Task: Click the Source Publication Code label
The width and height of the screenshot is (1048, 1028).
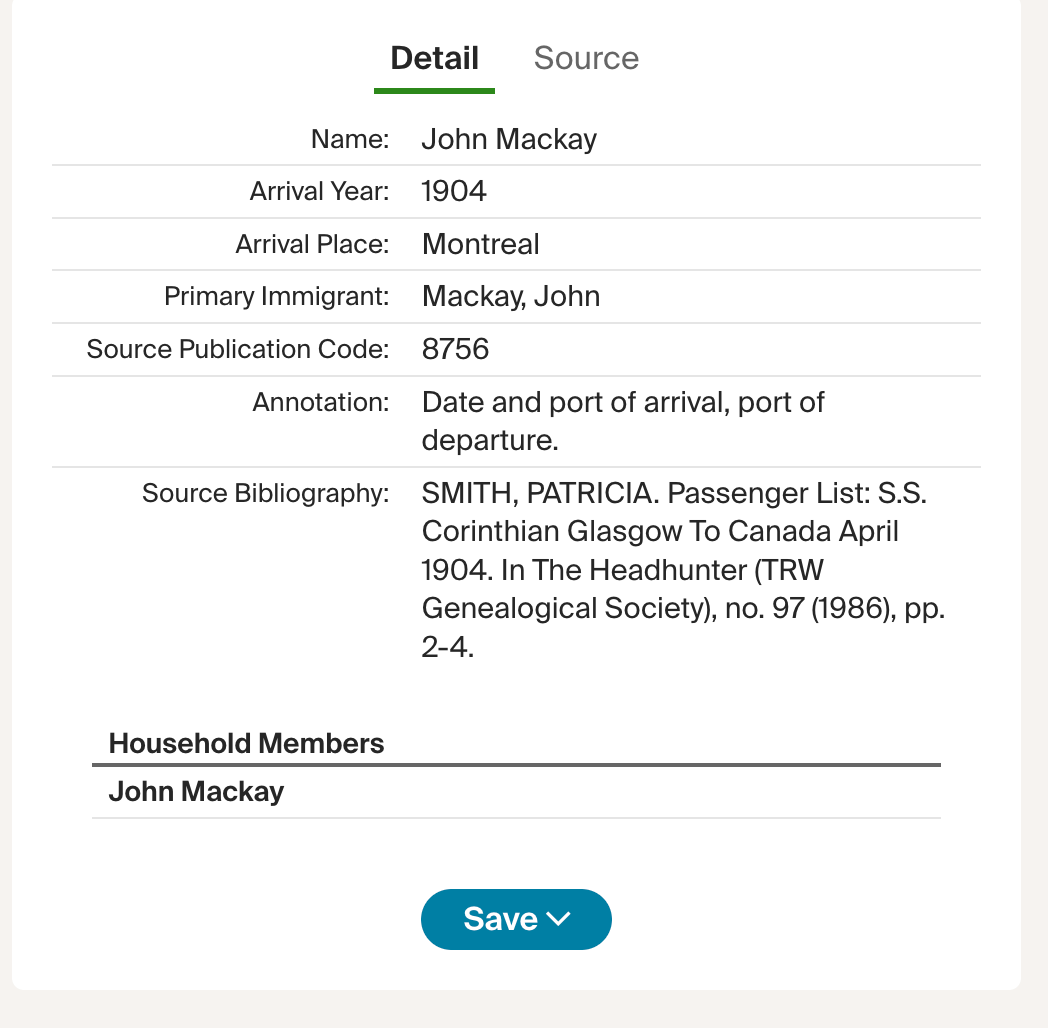Action: 237,349
